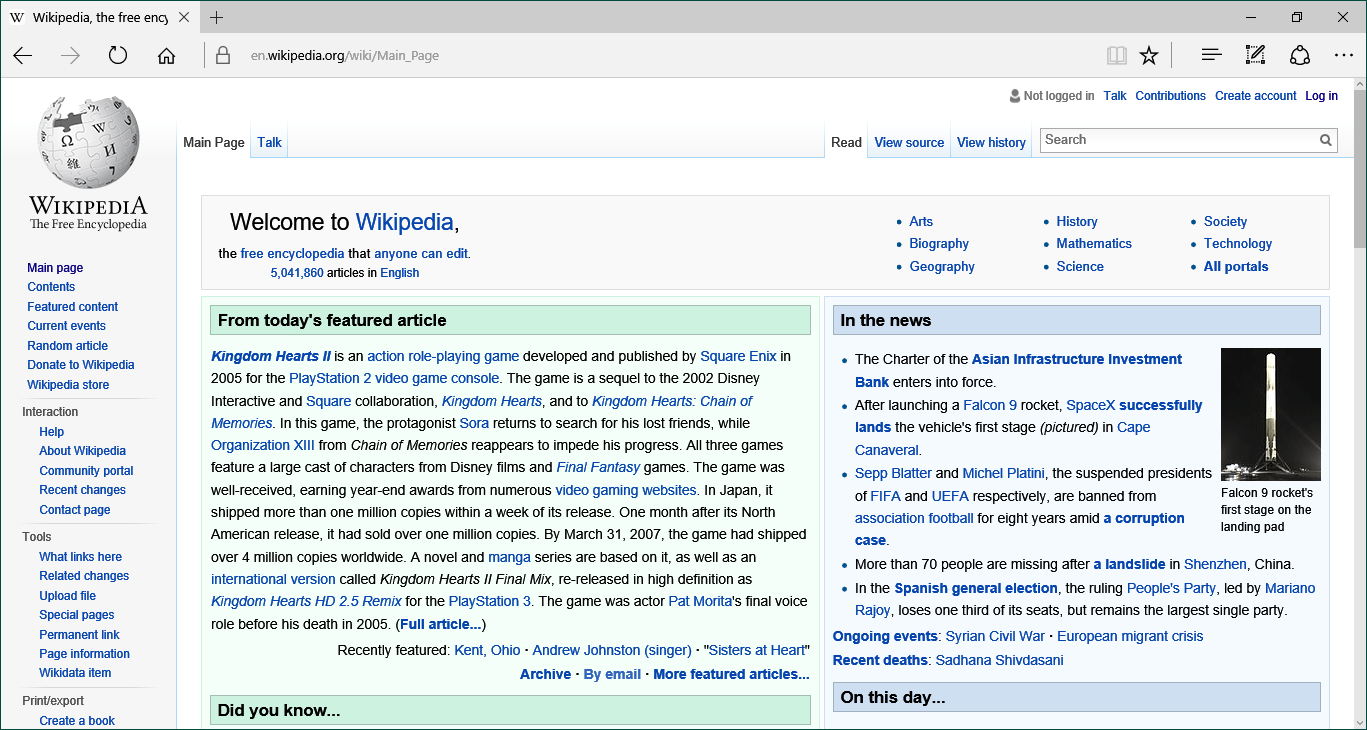
Task: Open the Full article... link
Action: tap(441, 625)
